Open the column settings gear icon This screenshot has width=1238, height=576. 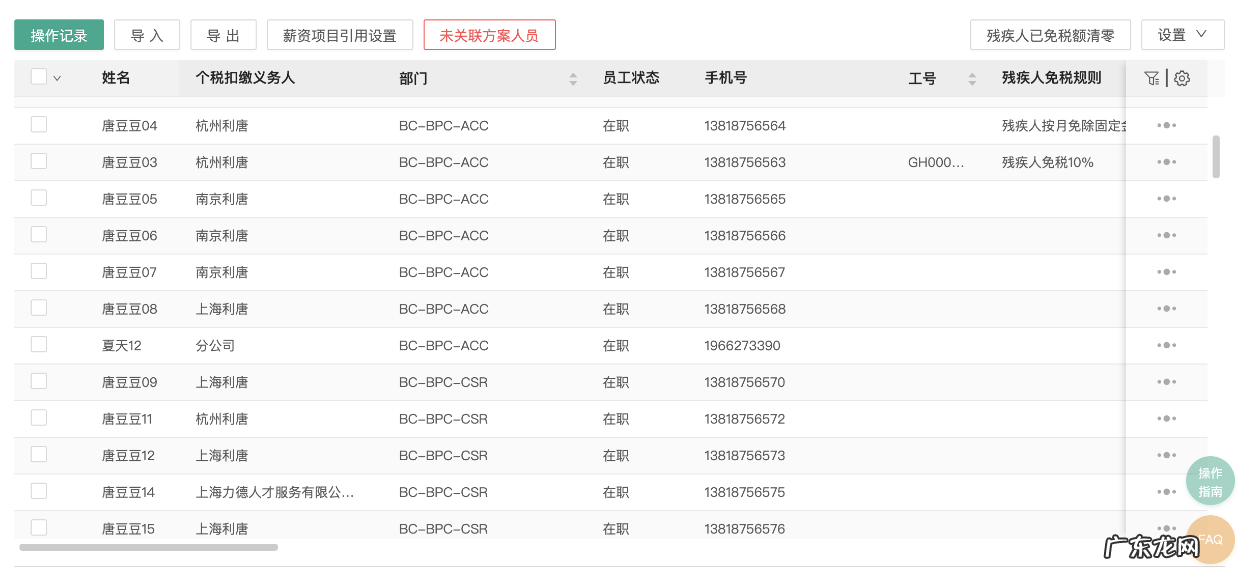[1182, 77]
